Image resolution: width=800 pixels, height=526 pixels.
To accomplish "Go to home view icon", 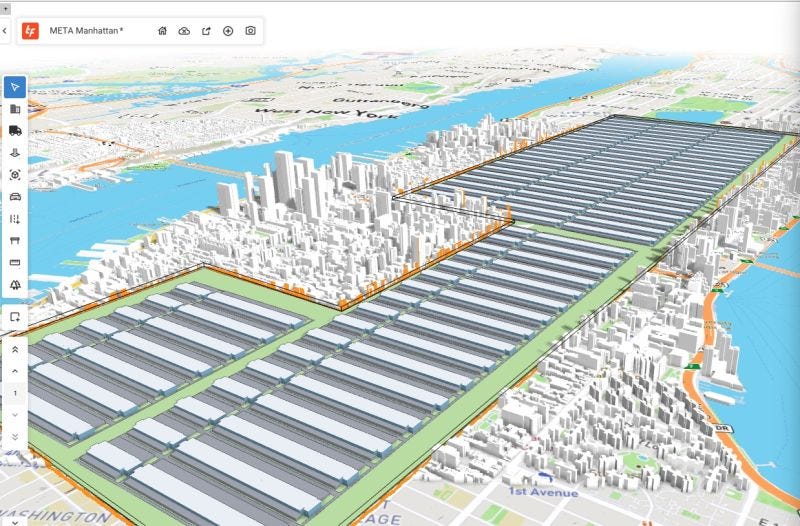I will (162, 31).
